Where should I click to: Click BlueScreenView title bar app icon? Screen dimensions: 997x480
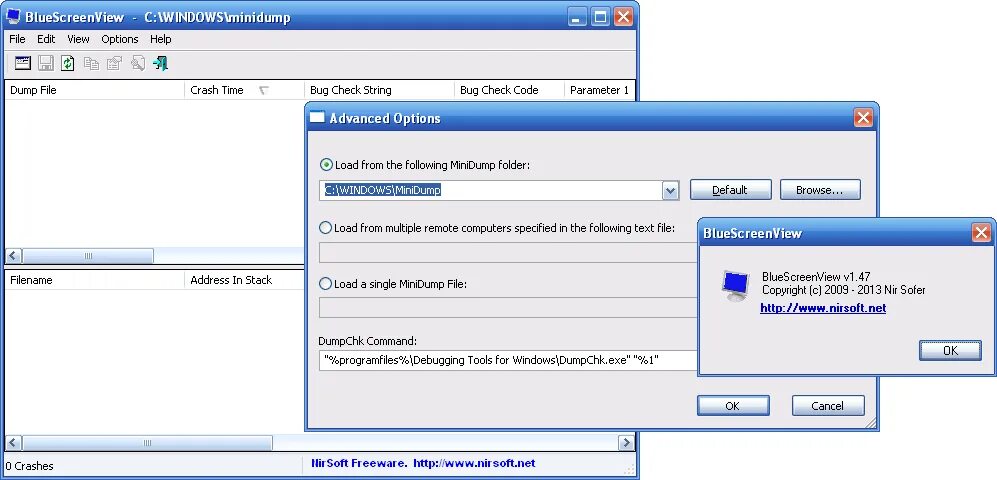pyautogui.click(x=13, y=17)
